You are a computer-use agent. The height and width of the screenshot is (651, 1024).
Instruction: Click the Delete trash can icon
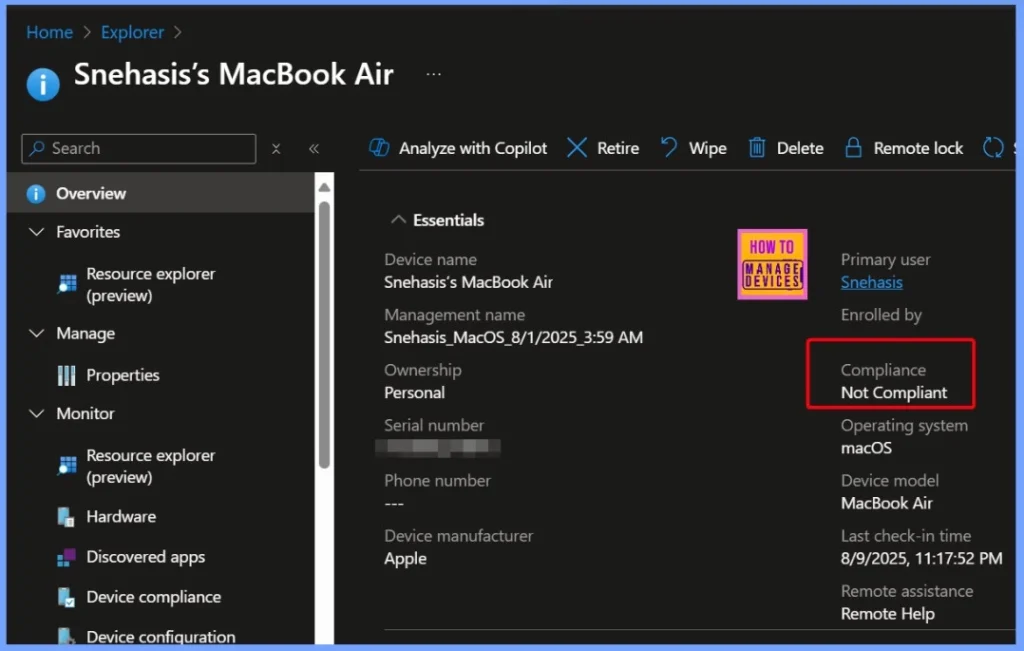tap(757, 148)
